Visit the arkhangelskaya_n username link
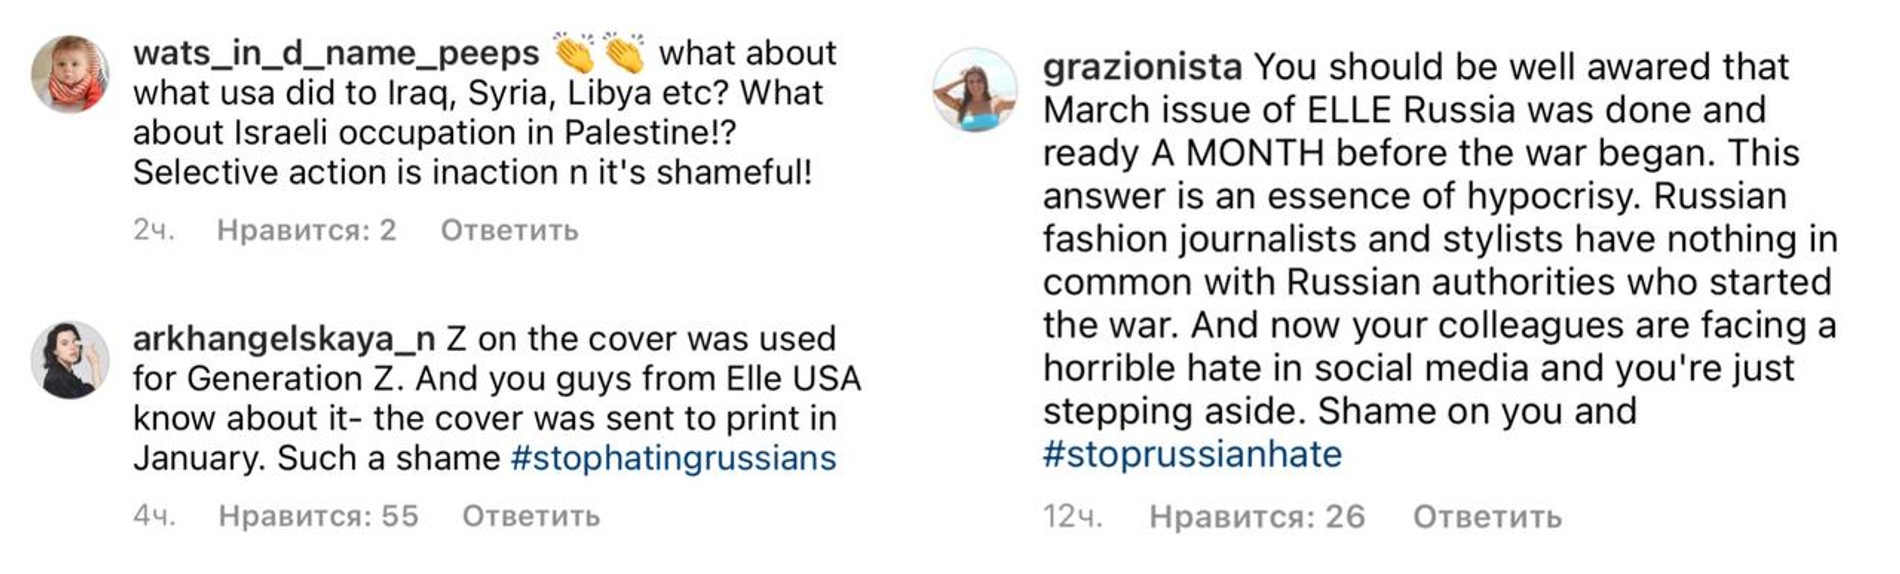The width and height of the screenshot is (1900, 574). tap(283, 339)
